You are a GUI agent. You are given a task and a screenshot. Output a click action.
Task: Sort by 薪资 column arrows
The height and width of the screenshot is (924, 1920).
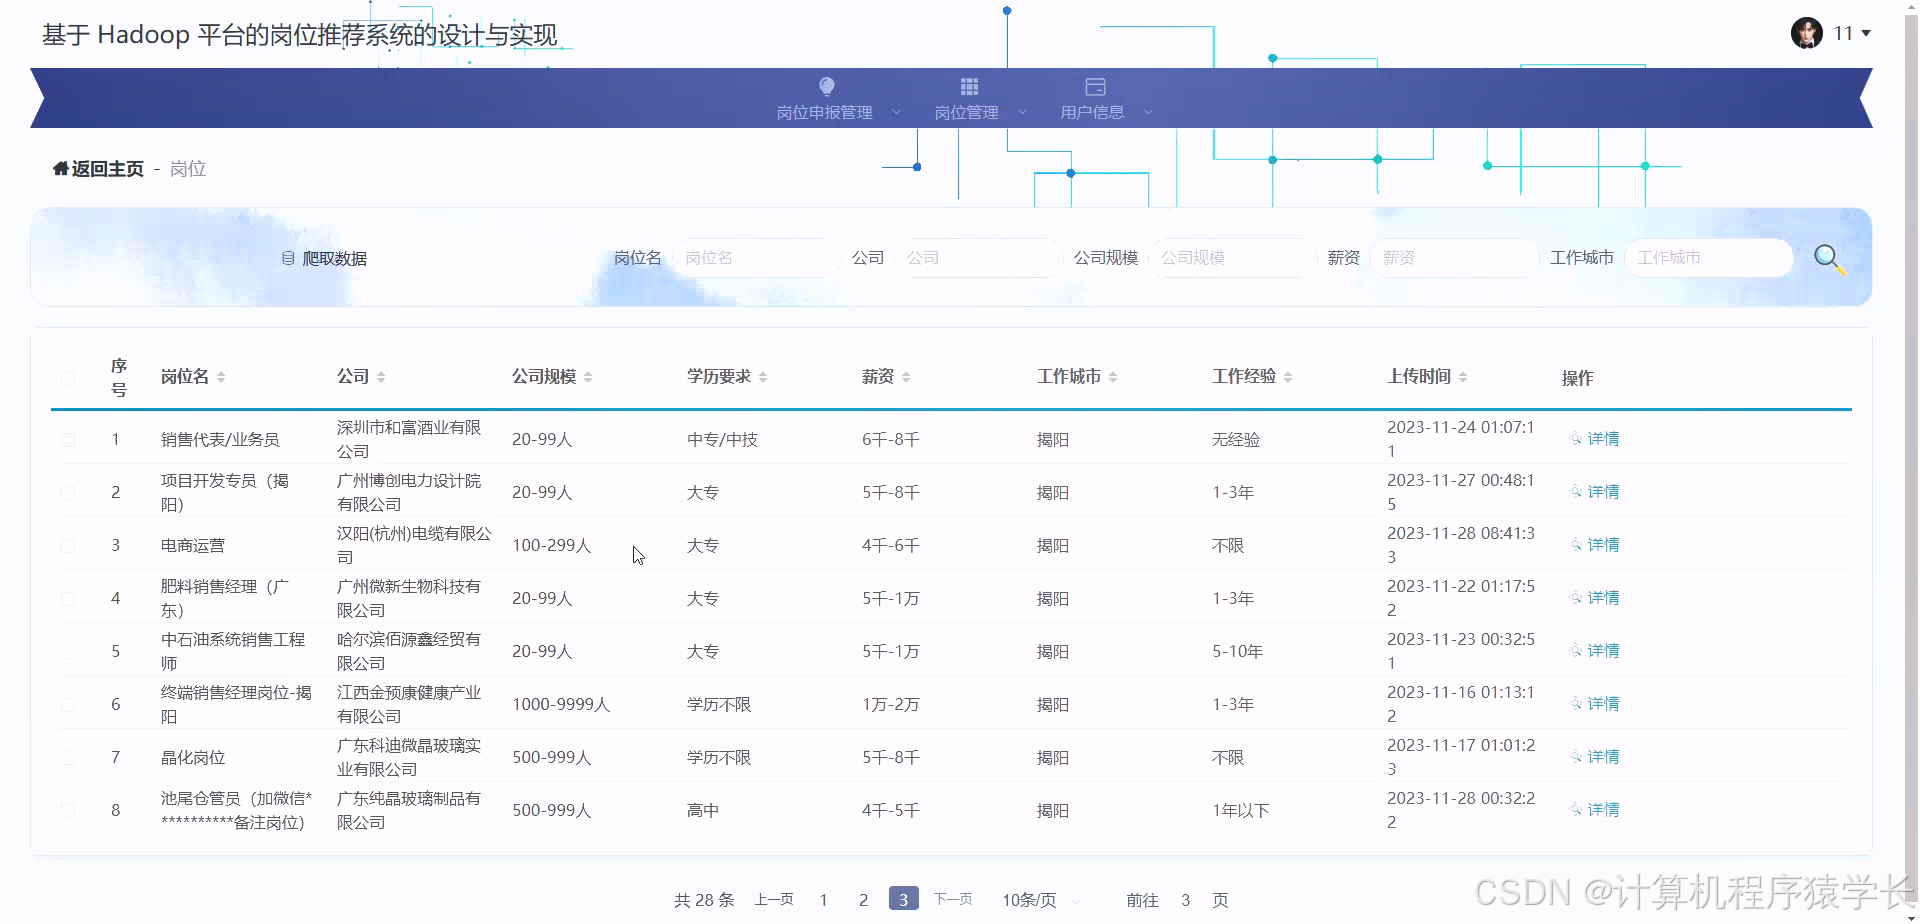[906, 377]
